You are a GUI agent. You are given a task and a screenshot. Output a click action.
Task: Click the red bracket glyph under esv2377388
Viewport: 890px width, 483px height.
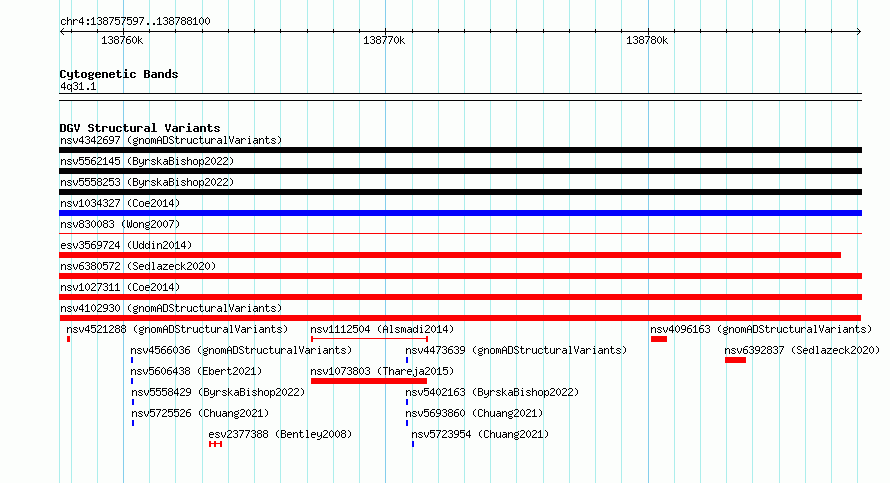tap(215, 444)
